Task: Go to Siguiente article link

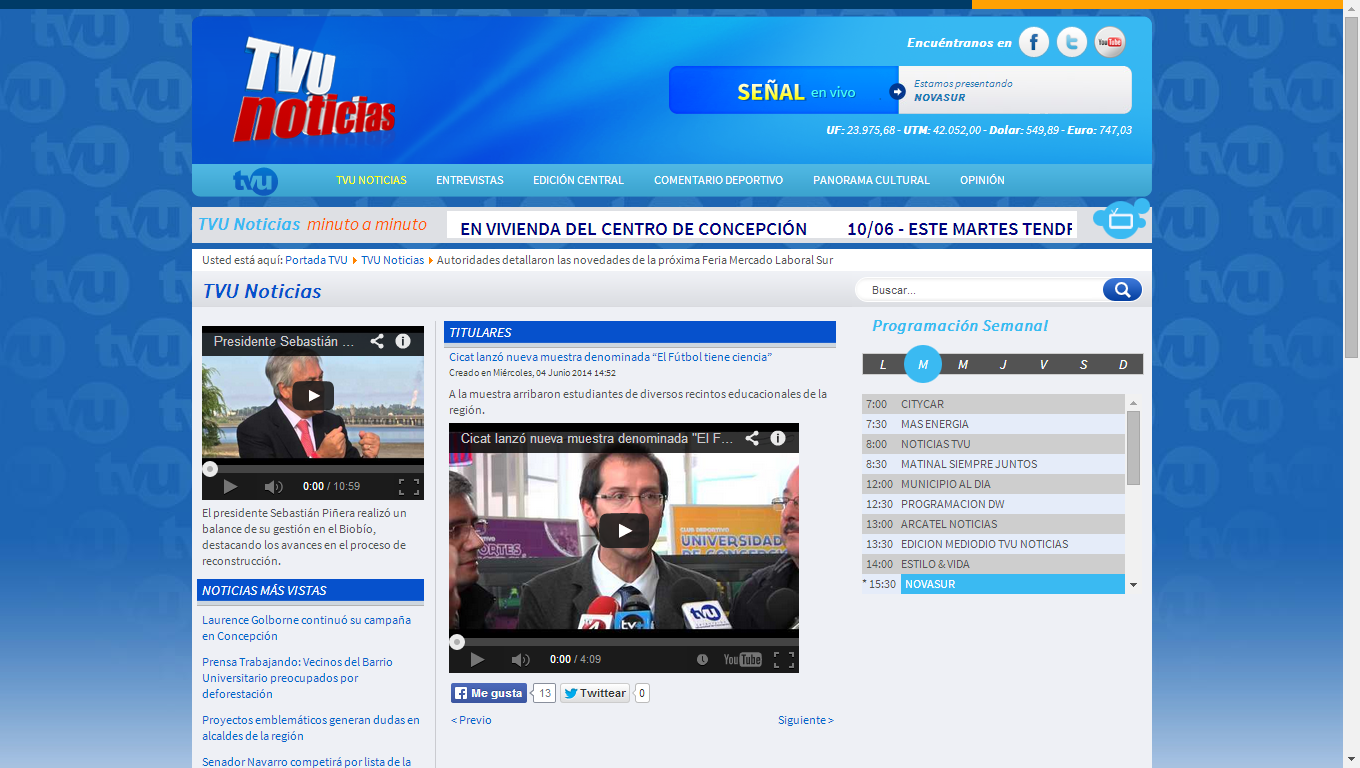Action: (x=806, y=720)
